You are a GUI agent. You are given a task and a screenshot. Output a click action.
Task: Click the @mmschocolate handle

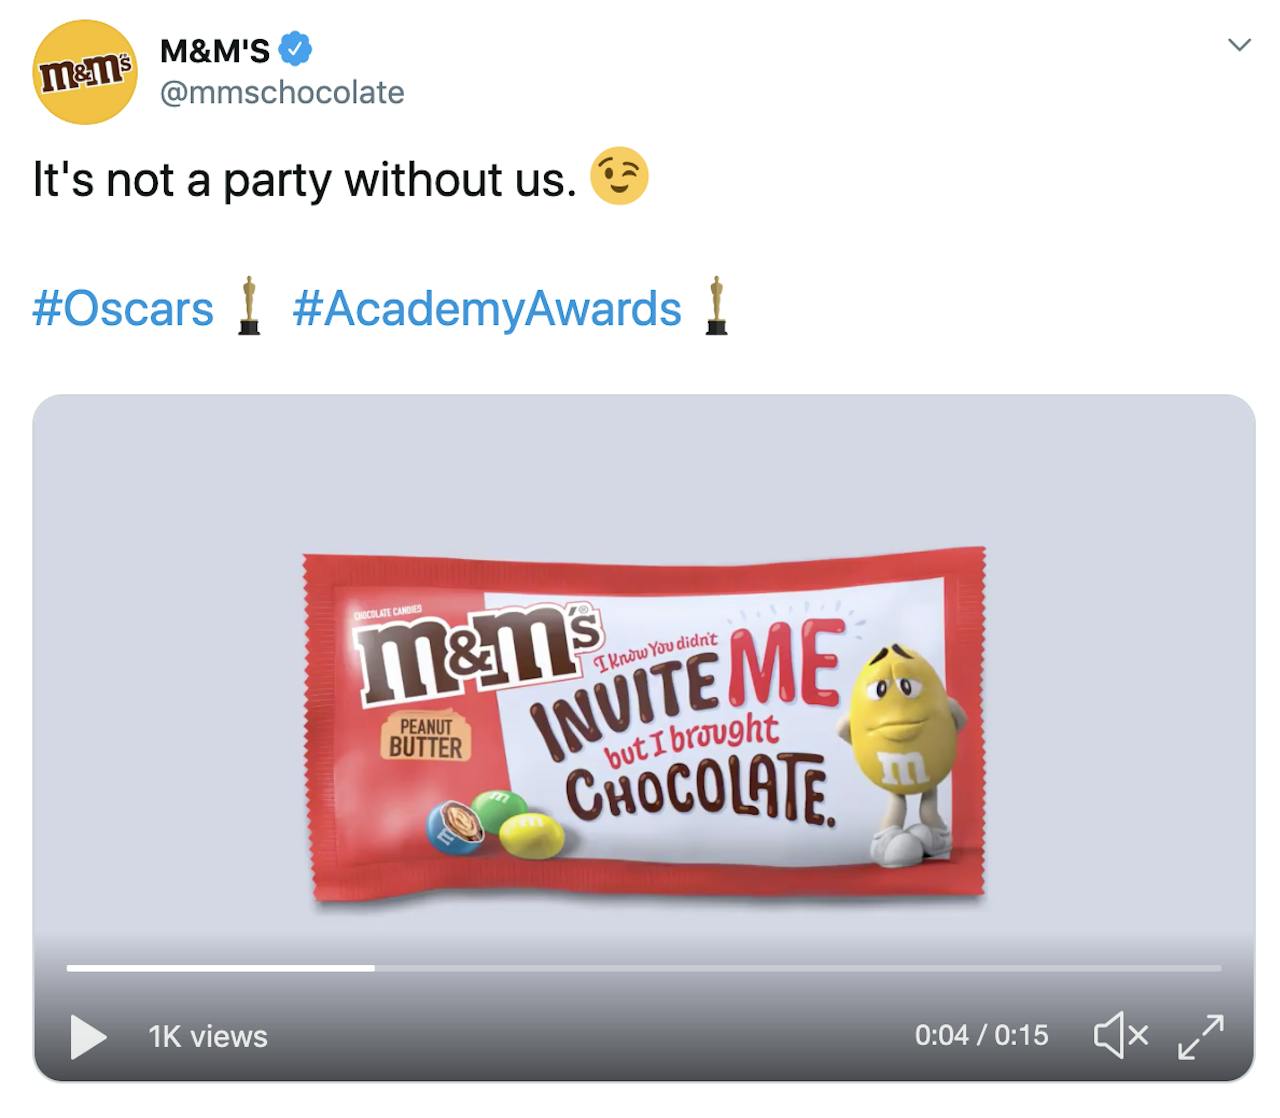282,92
